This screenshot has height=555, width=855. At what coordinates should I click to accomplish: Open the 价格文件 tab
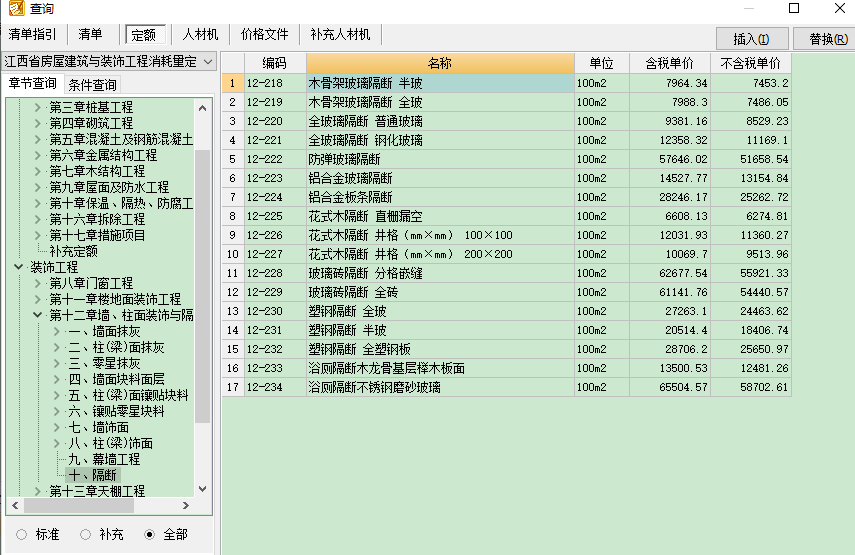click(264, 34)
